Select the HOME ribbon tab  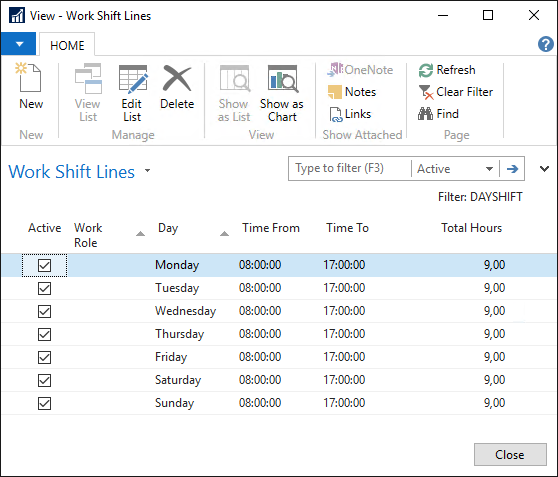(x=67, y=45)
